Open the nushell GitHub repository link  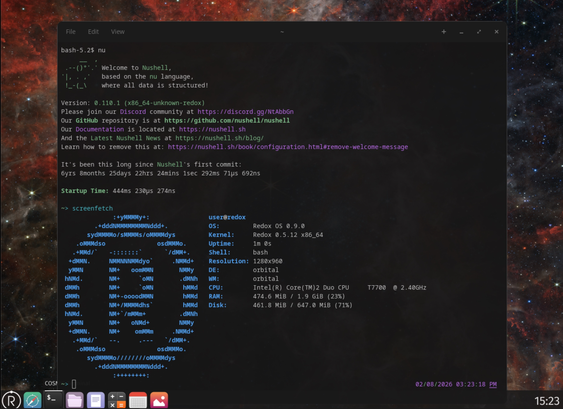pos(227,120)
